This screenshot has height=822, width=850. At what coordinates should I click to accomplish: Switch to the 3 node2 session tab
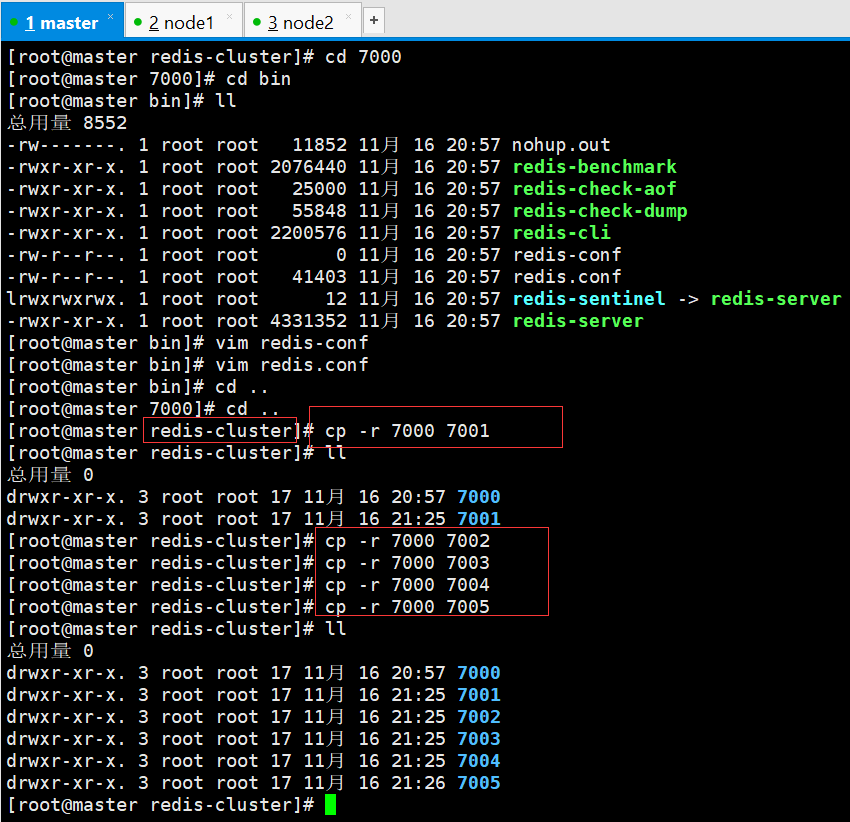[x=301, y=23]
